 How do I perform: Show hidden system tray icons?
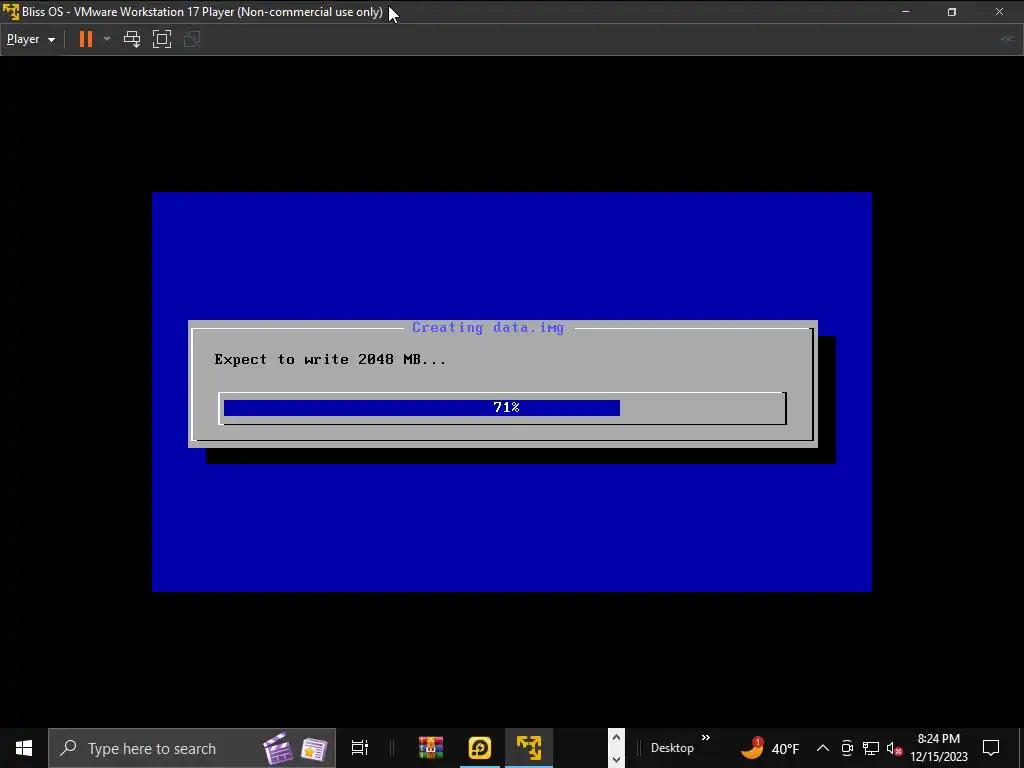pyautogui.click(x=823, y=748)
